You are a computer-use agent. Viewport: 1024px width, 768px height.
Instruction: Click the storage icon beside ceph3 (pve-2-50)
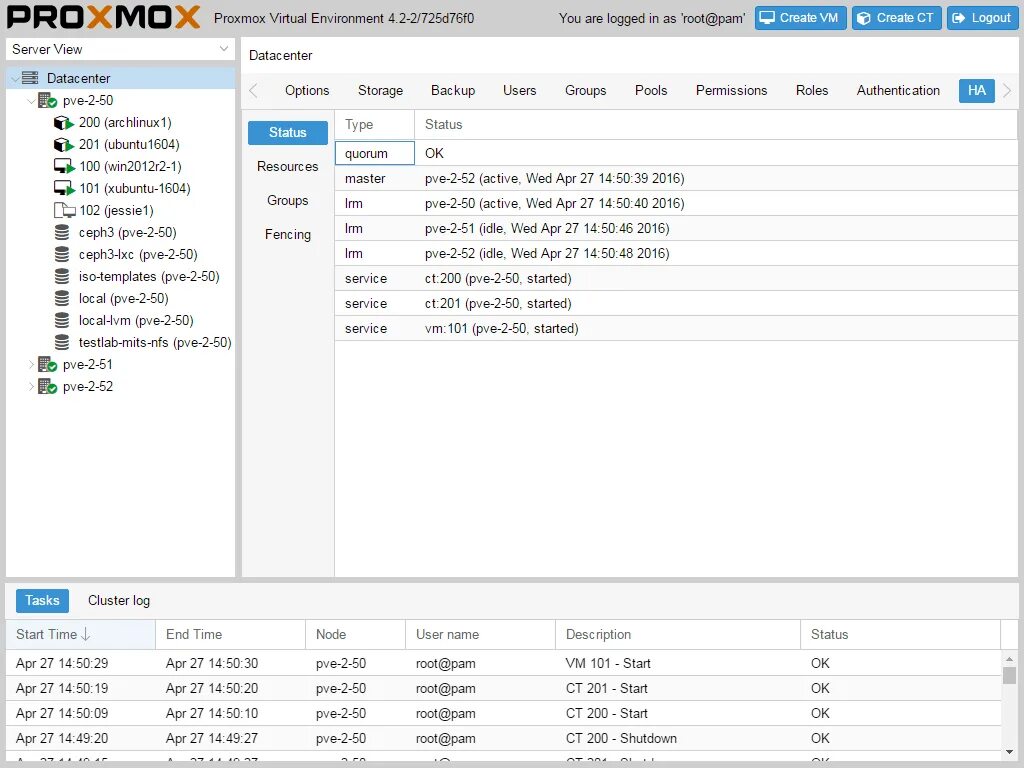62,232
